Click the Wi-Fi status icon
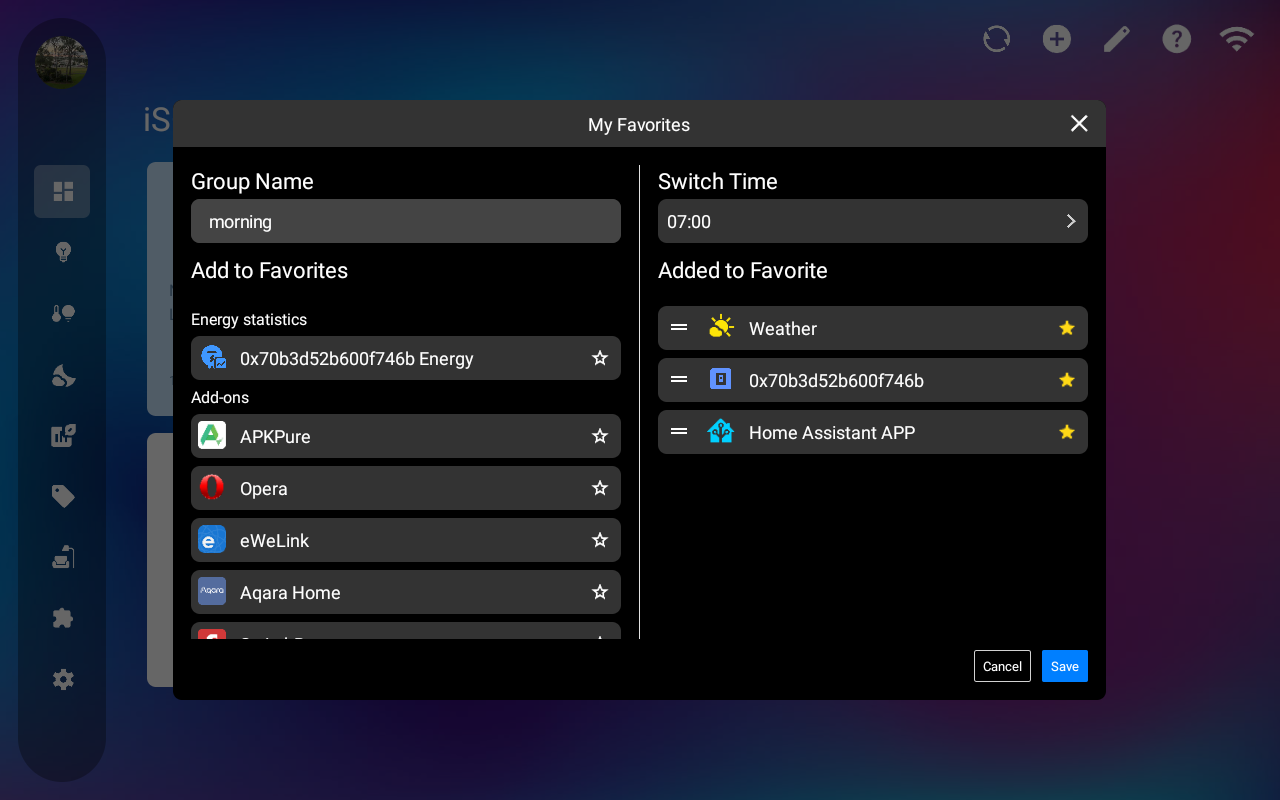The height and width of the screenshot is (800, 1280). click(x=1236, y=39)
